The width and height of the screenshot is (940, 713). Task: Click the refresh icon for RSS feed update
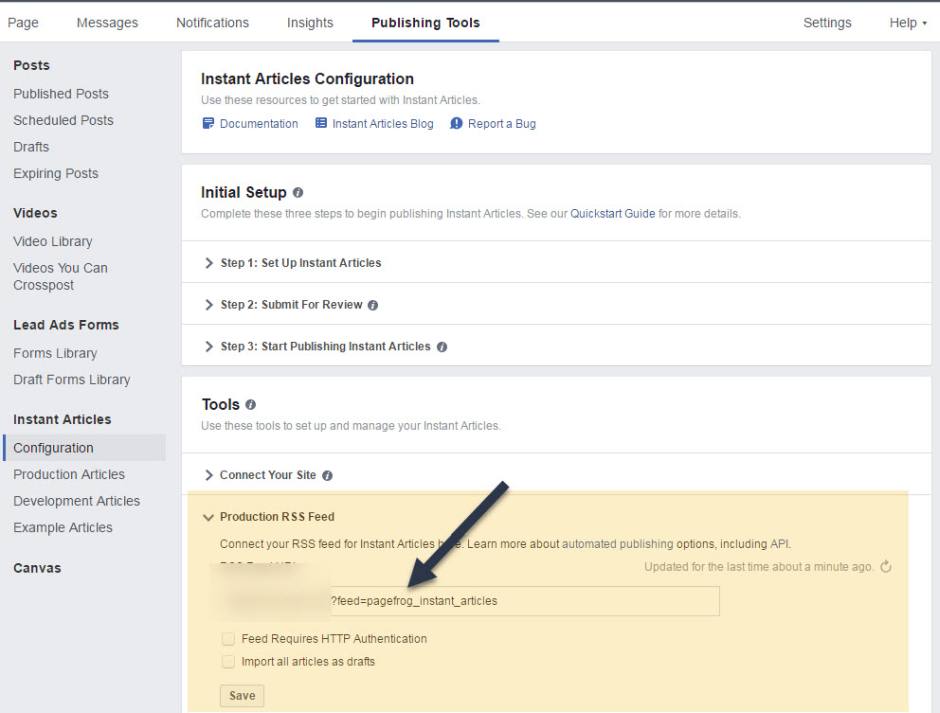coord(885,567)
